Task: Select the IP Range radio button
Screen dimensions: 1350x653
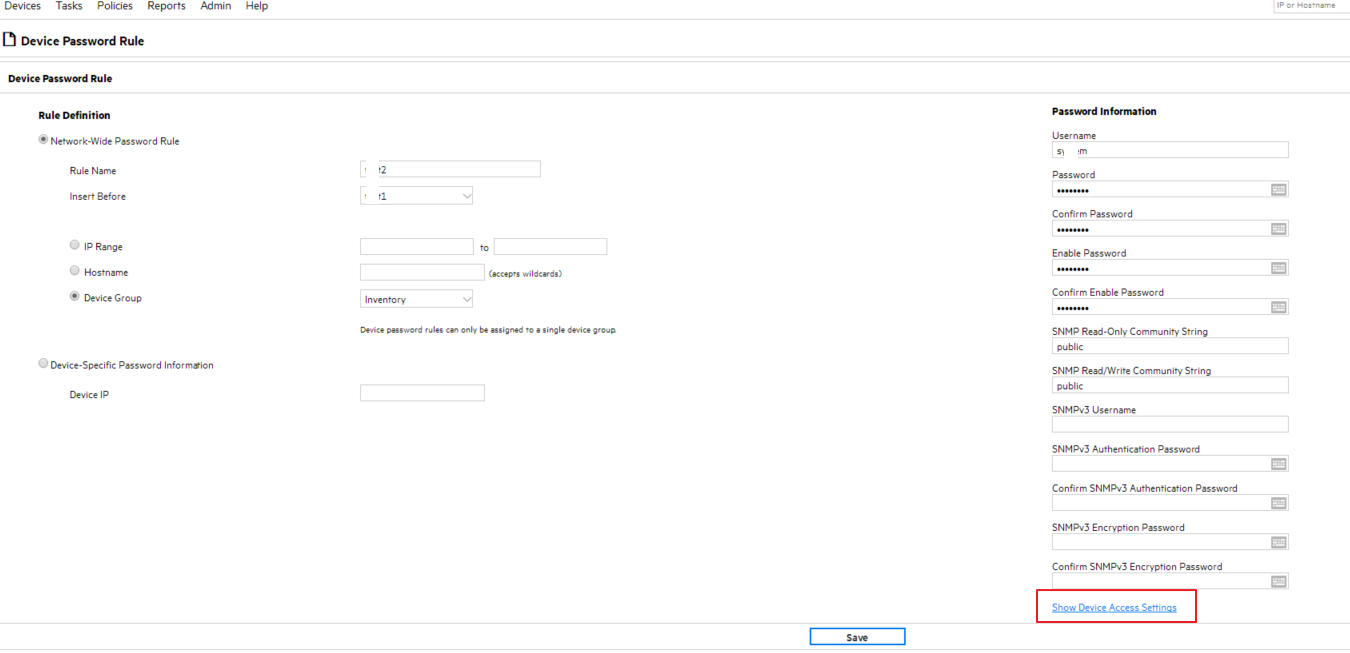Action: tap(74, 245)
